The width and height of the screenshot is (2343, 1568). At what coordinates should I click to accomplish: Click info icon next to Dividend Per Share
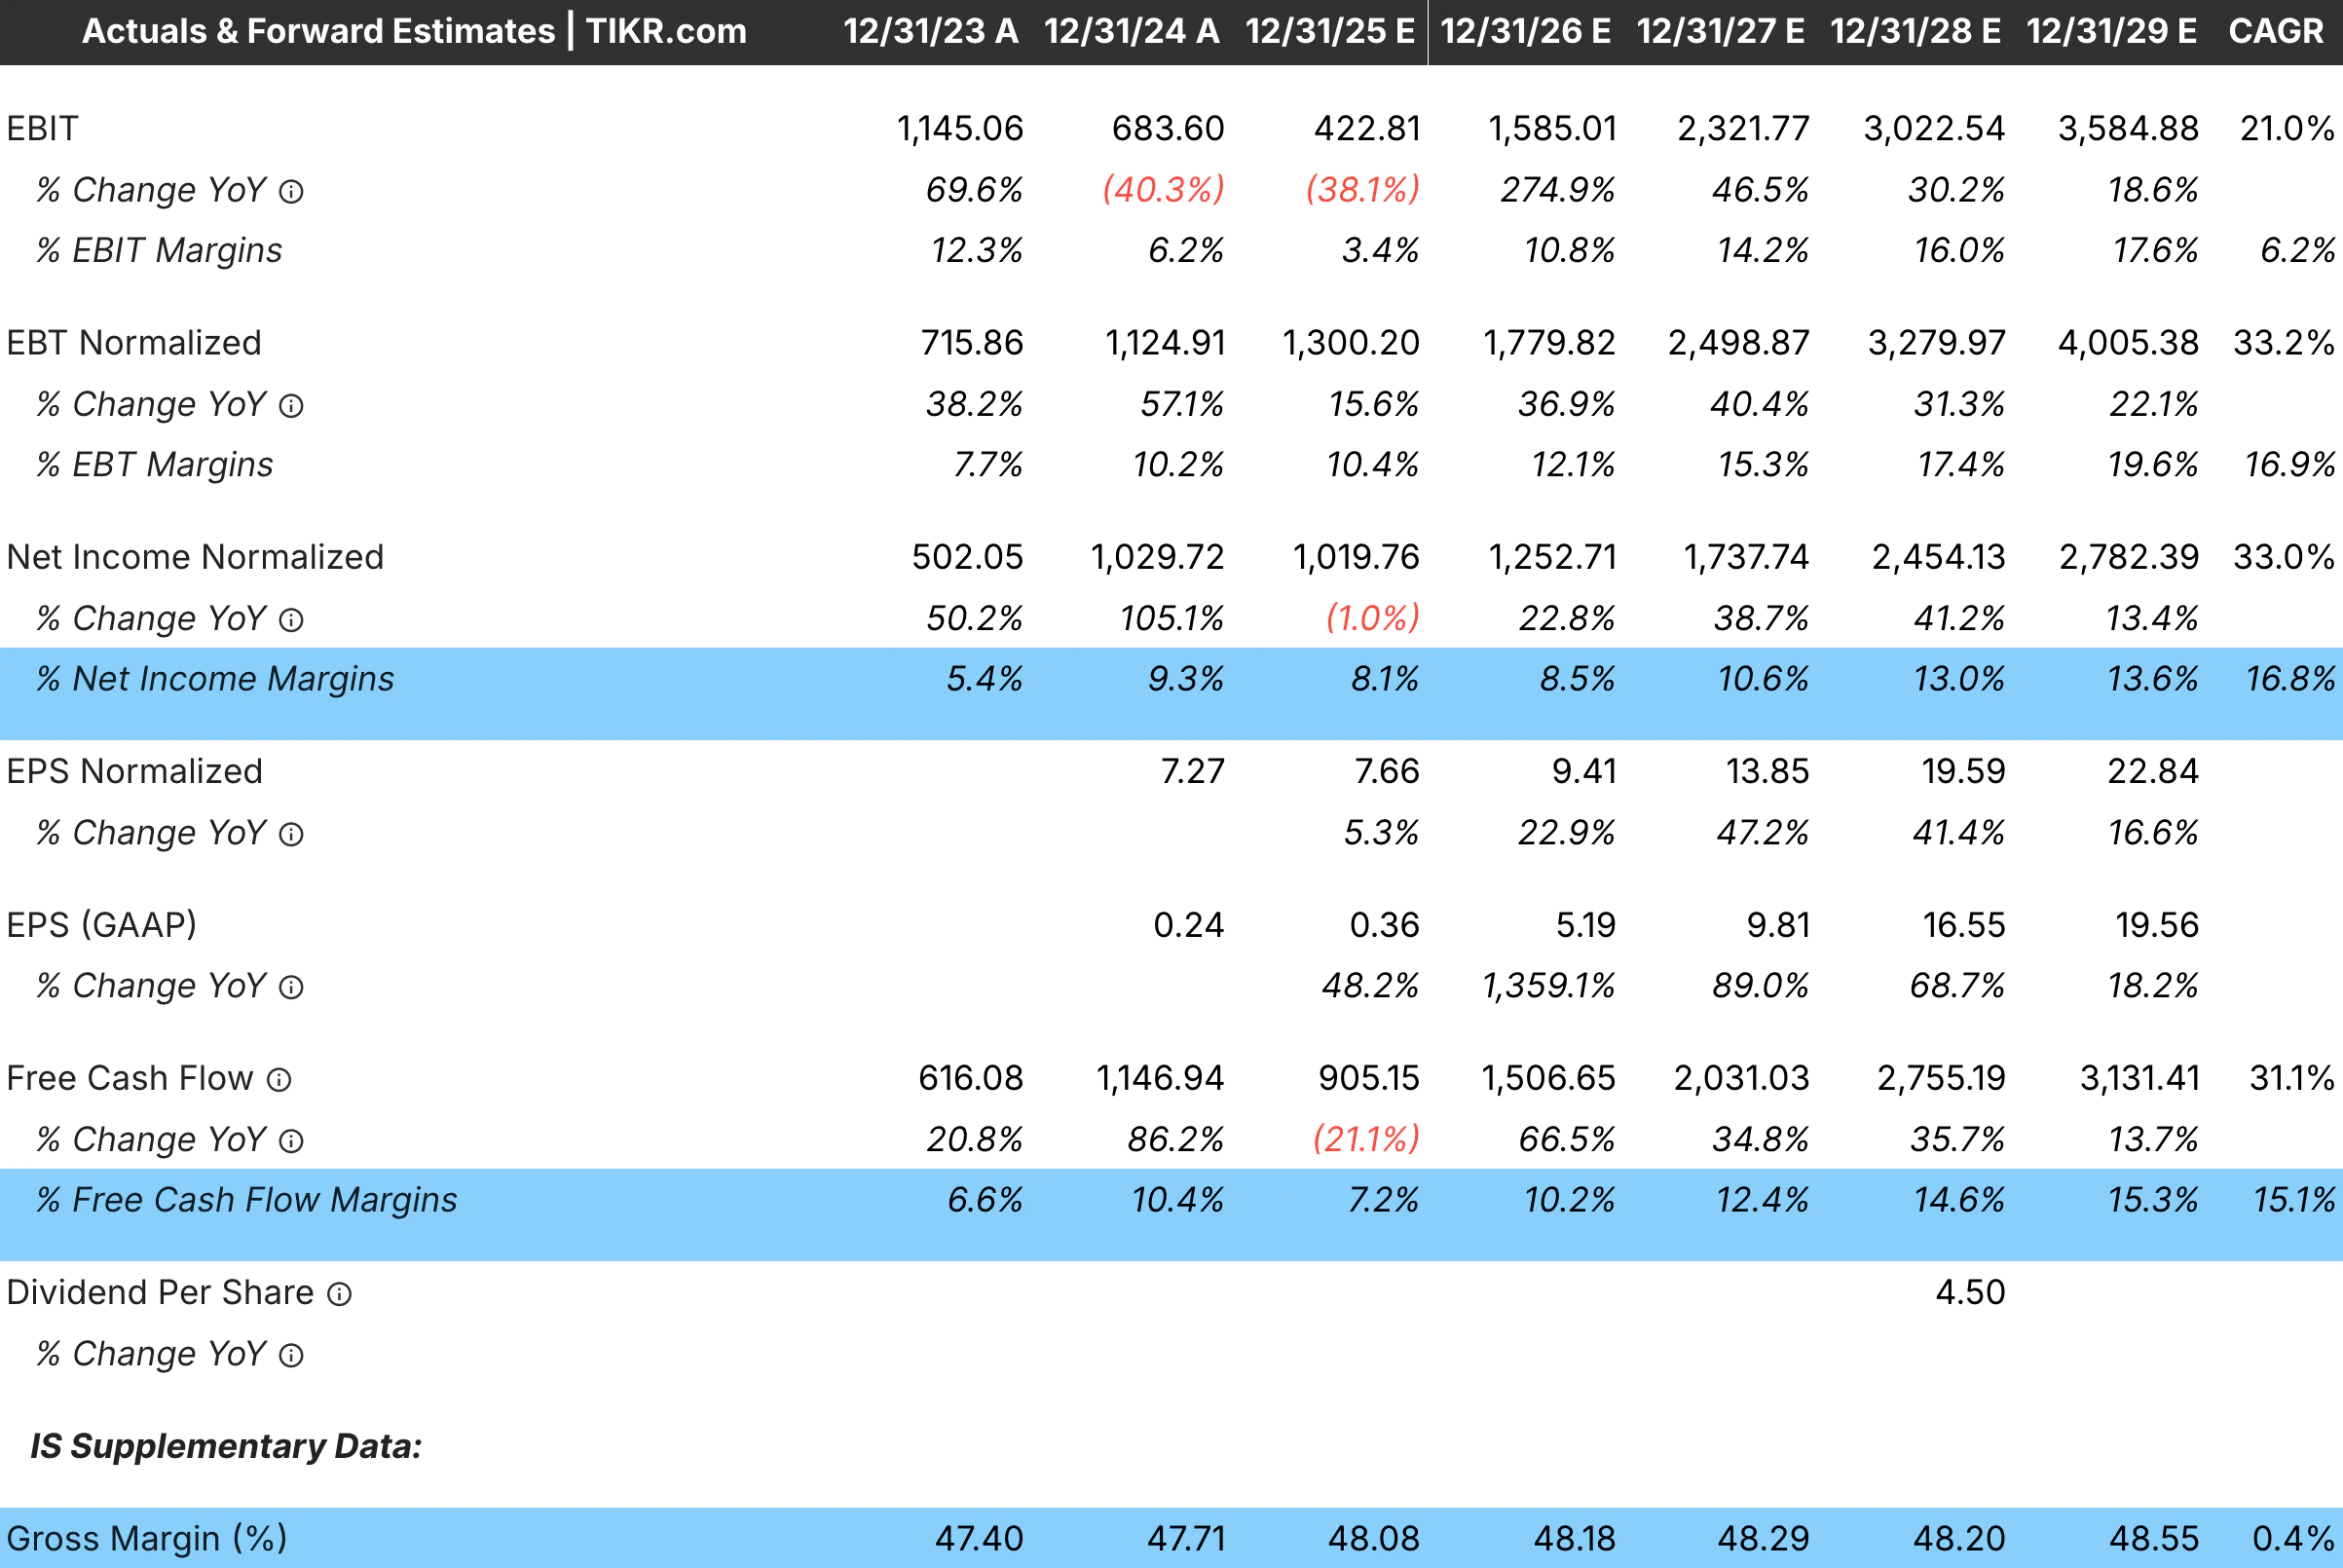[x=340, y=1294]
